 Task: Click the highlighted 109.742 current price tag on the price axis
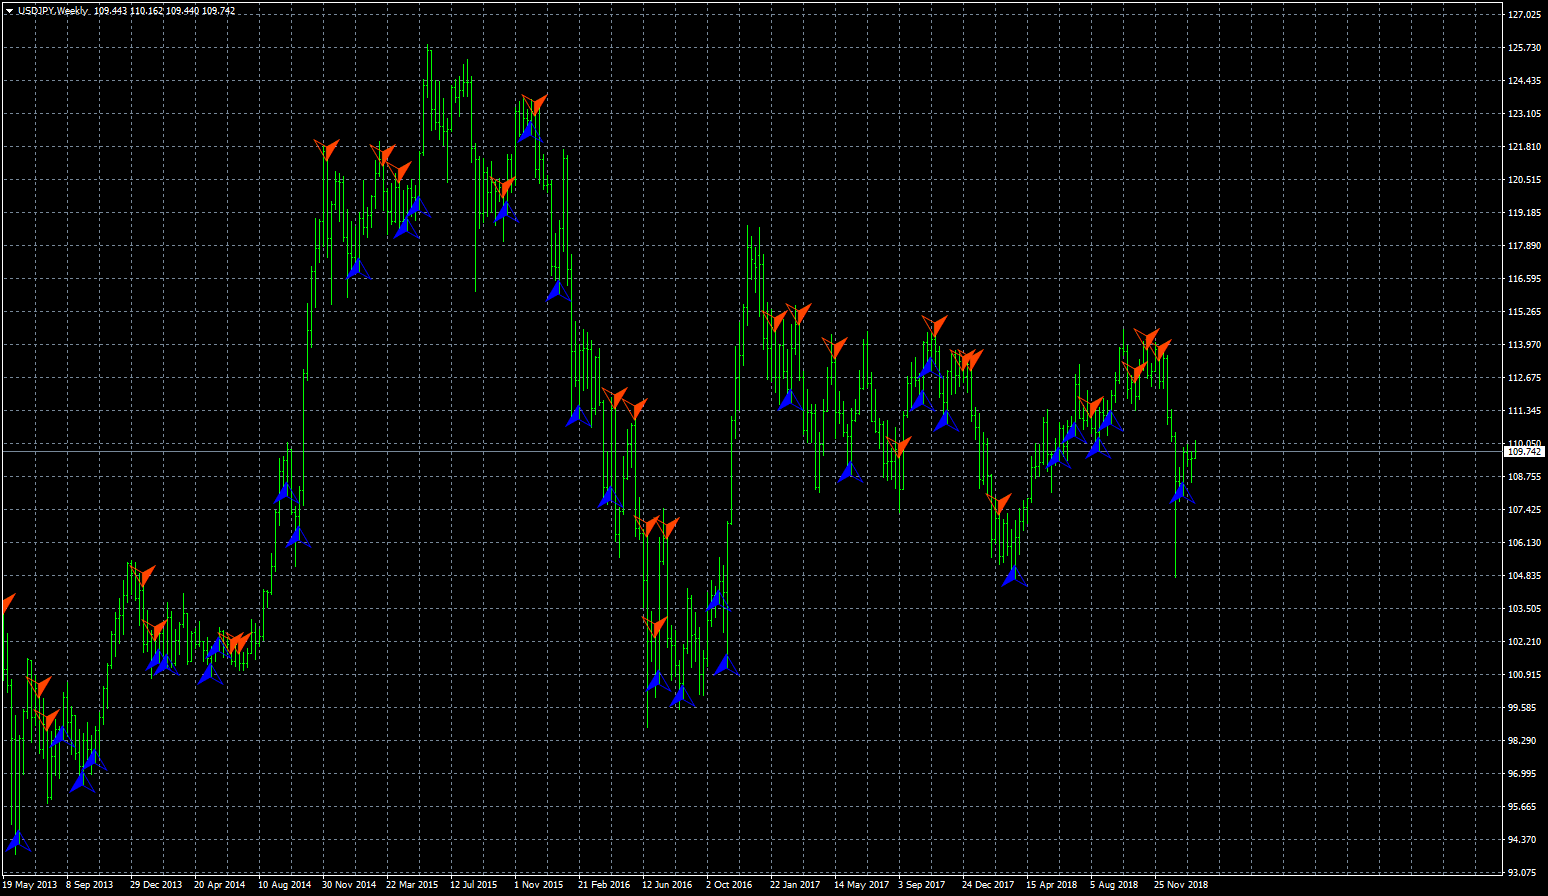coord(1524,452)
